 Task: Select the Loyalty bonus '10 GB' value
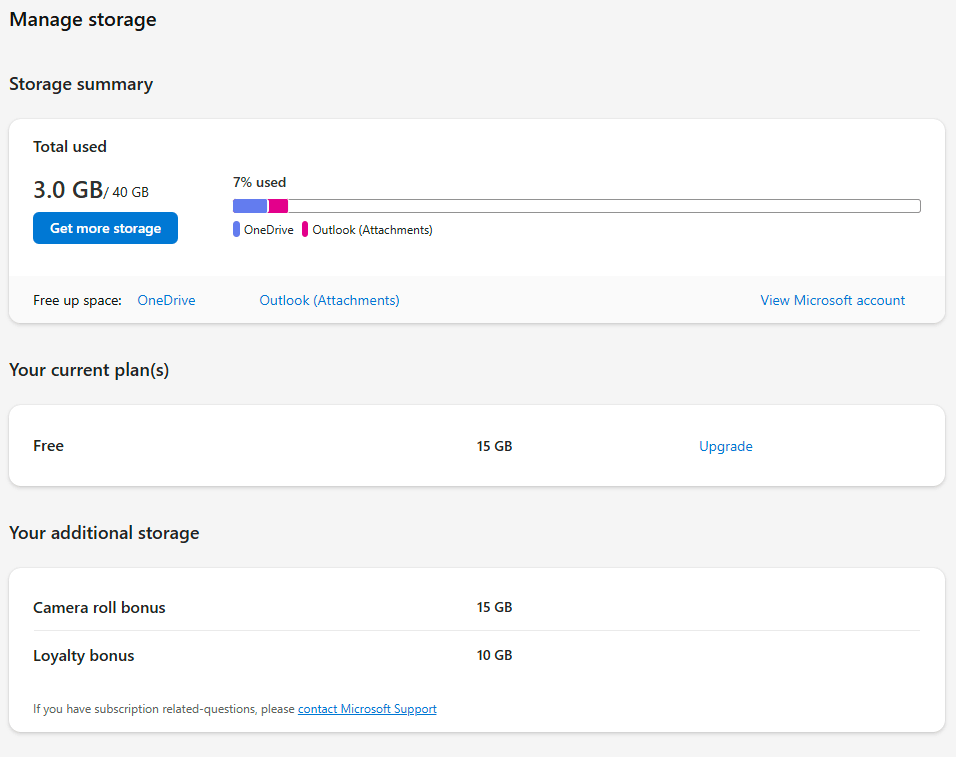click(494, 655)
